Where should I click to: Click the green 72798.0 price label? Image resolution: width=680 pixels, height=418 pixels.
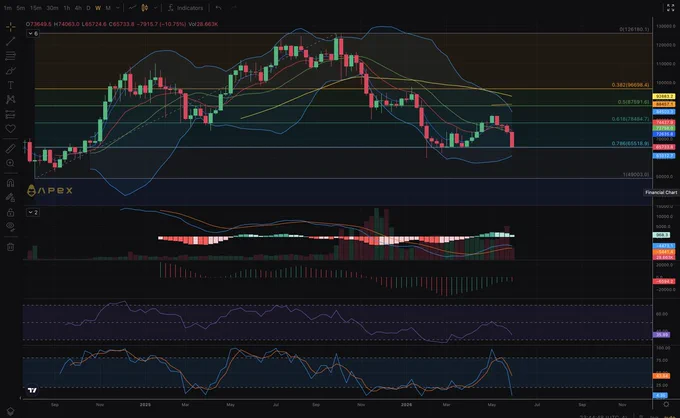(x=664, y=128)
